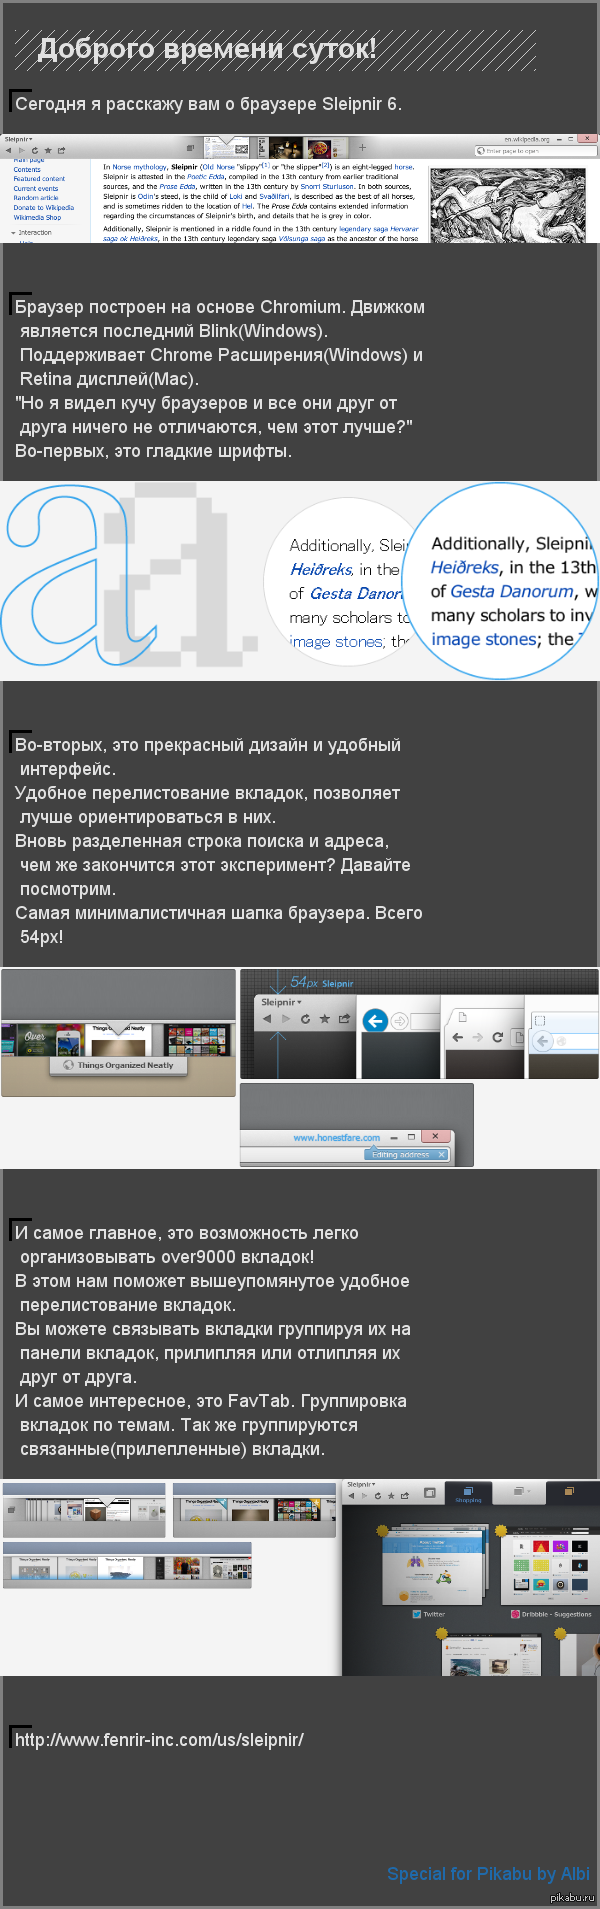Viewport: 600px width, 1909px height.
Task: Click the 'Things Organized Neatly' tab tooltip
Action: (x=118, y=1065)
